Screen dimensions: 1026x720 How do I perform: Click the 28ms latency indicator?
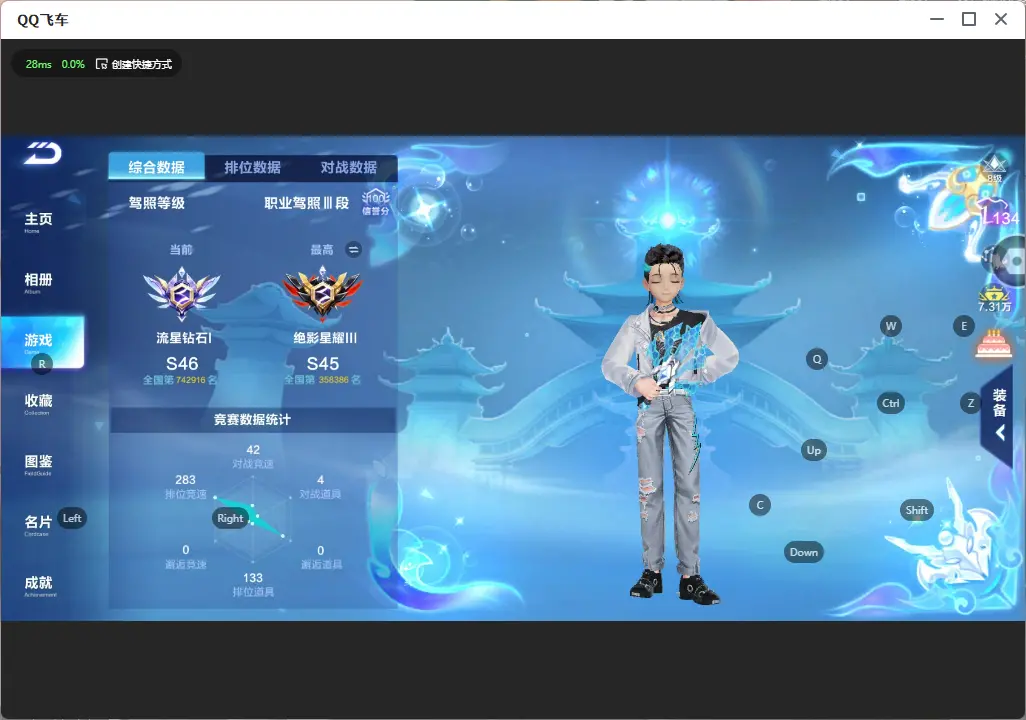pyautogui.click(x=39, y=64)
